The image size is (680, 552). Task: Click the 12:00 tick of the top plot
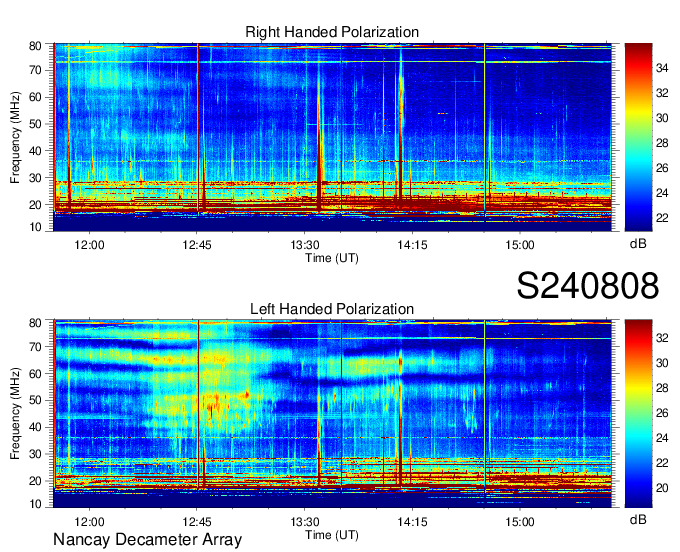89,245
